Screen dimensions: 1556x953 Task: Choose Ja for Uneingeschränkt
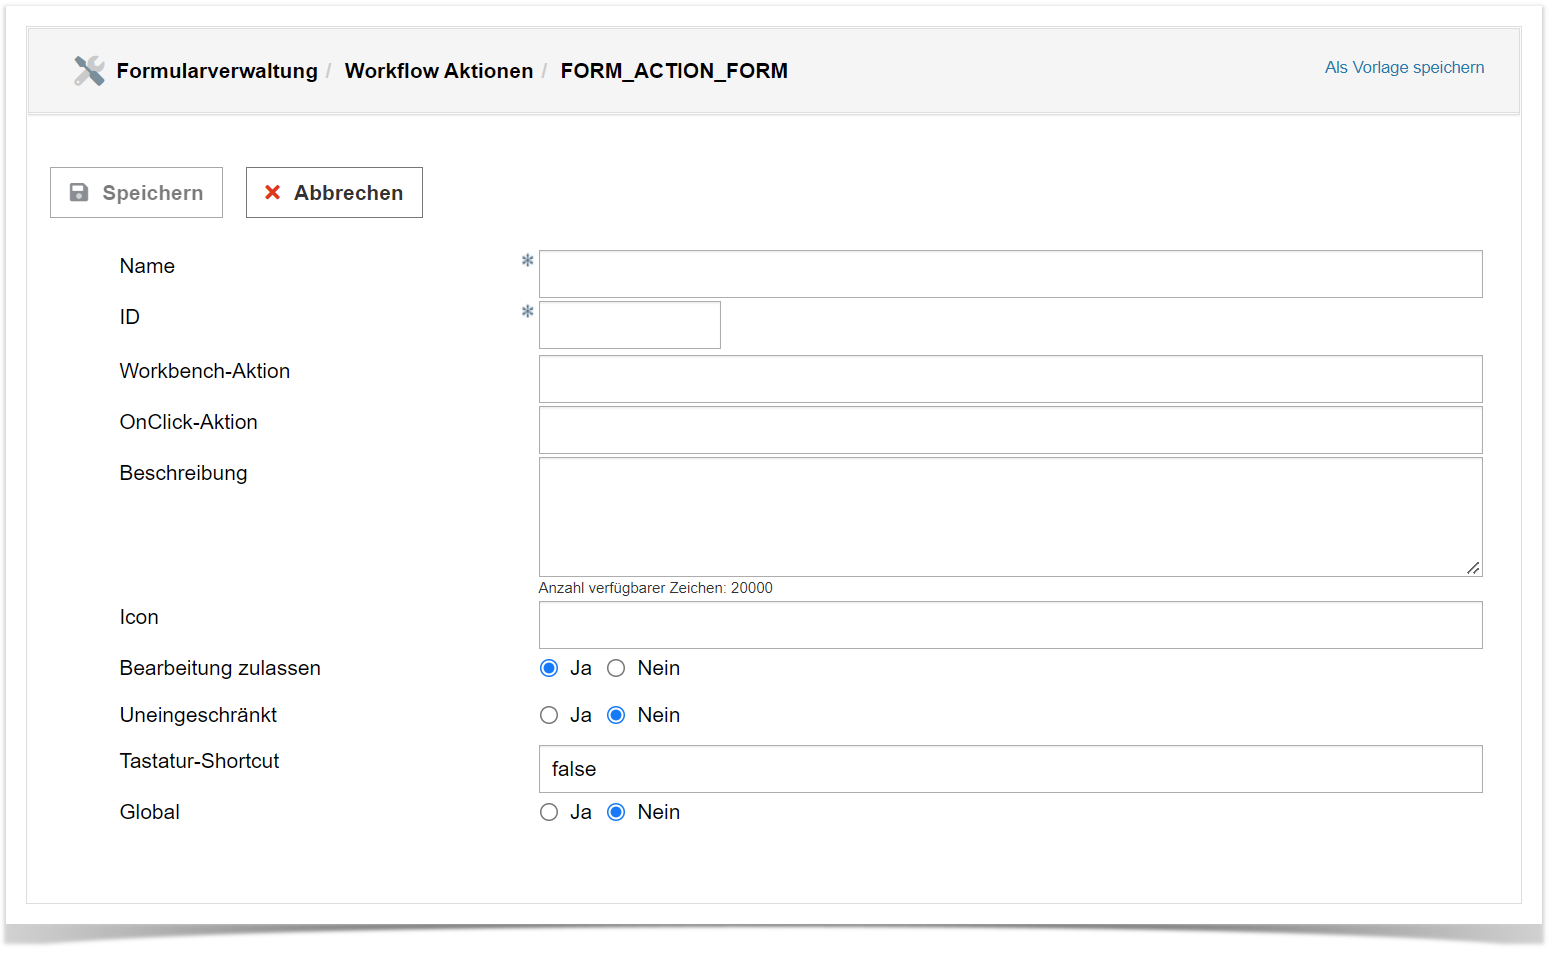click(549, 715)
